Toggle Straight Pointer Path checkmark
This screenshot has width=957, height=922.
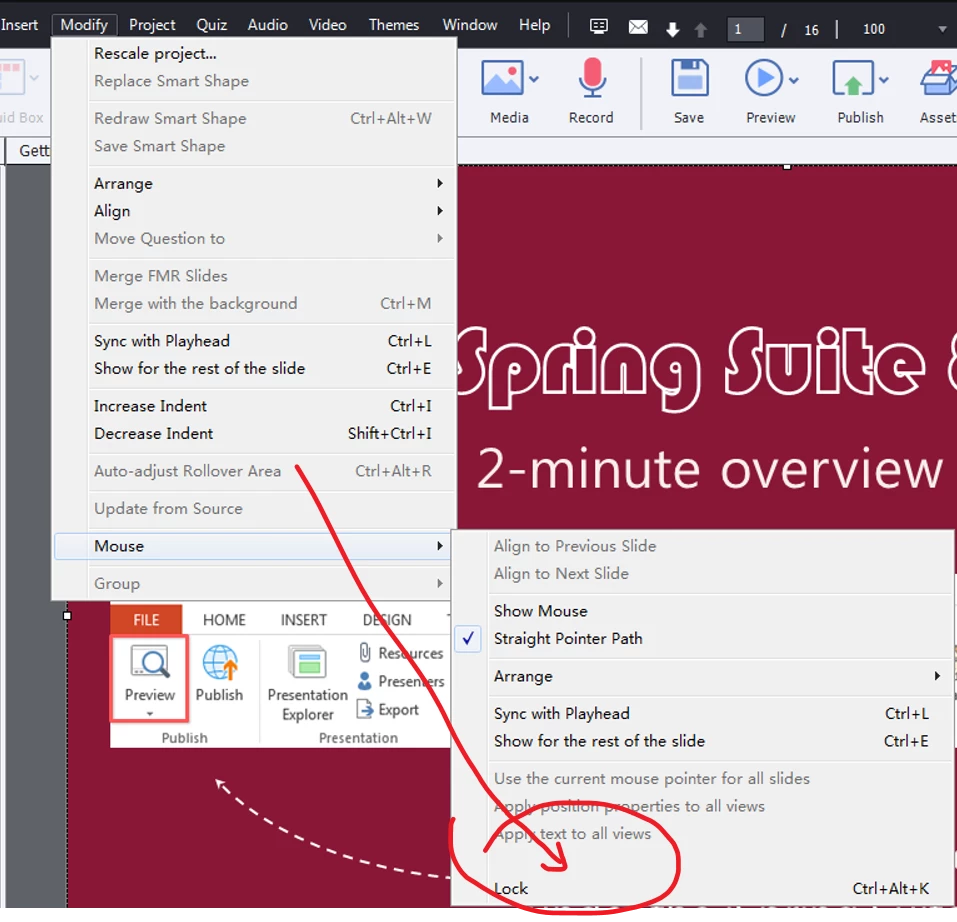(468, 639)
